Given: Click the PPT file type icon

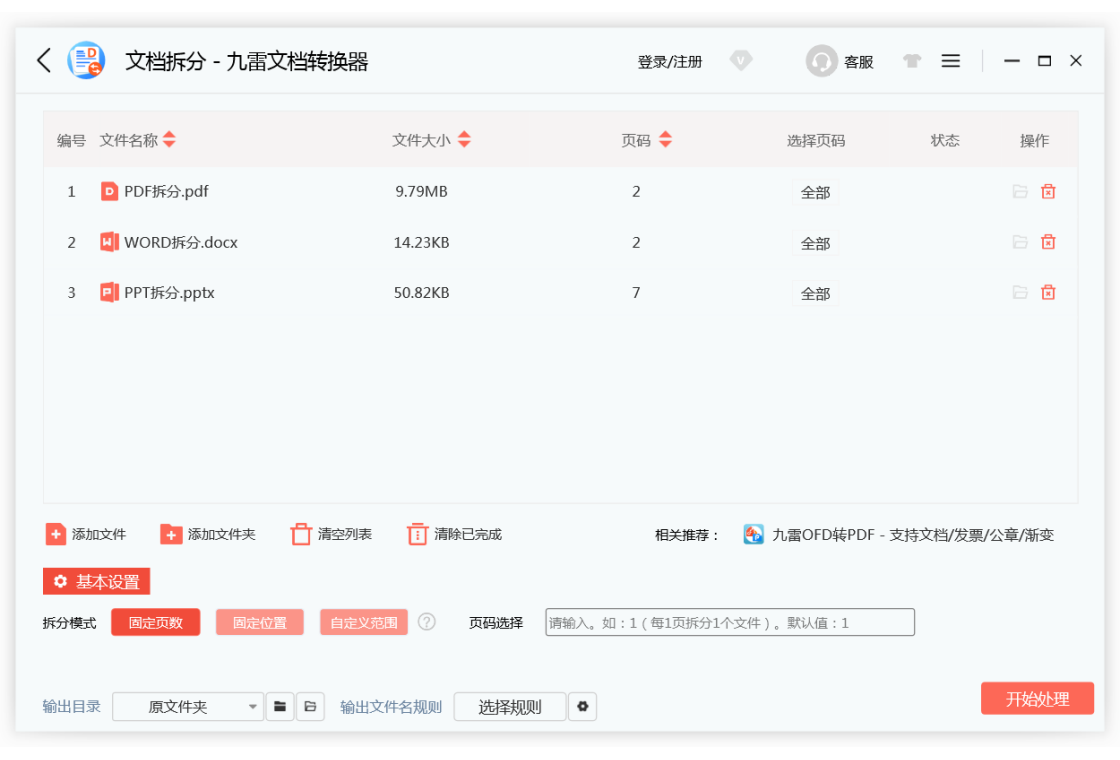Looking at the screenshot, I should coord(109,292).
